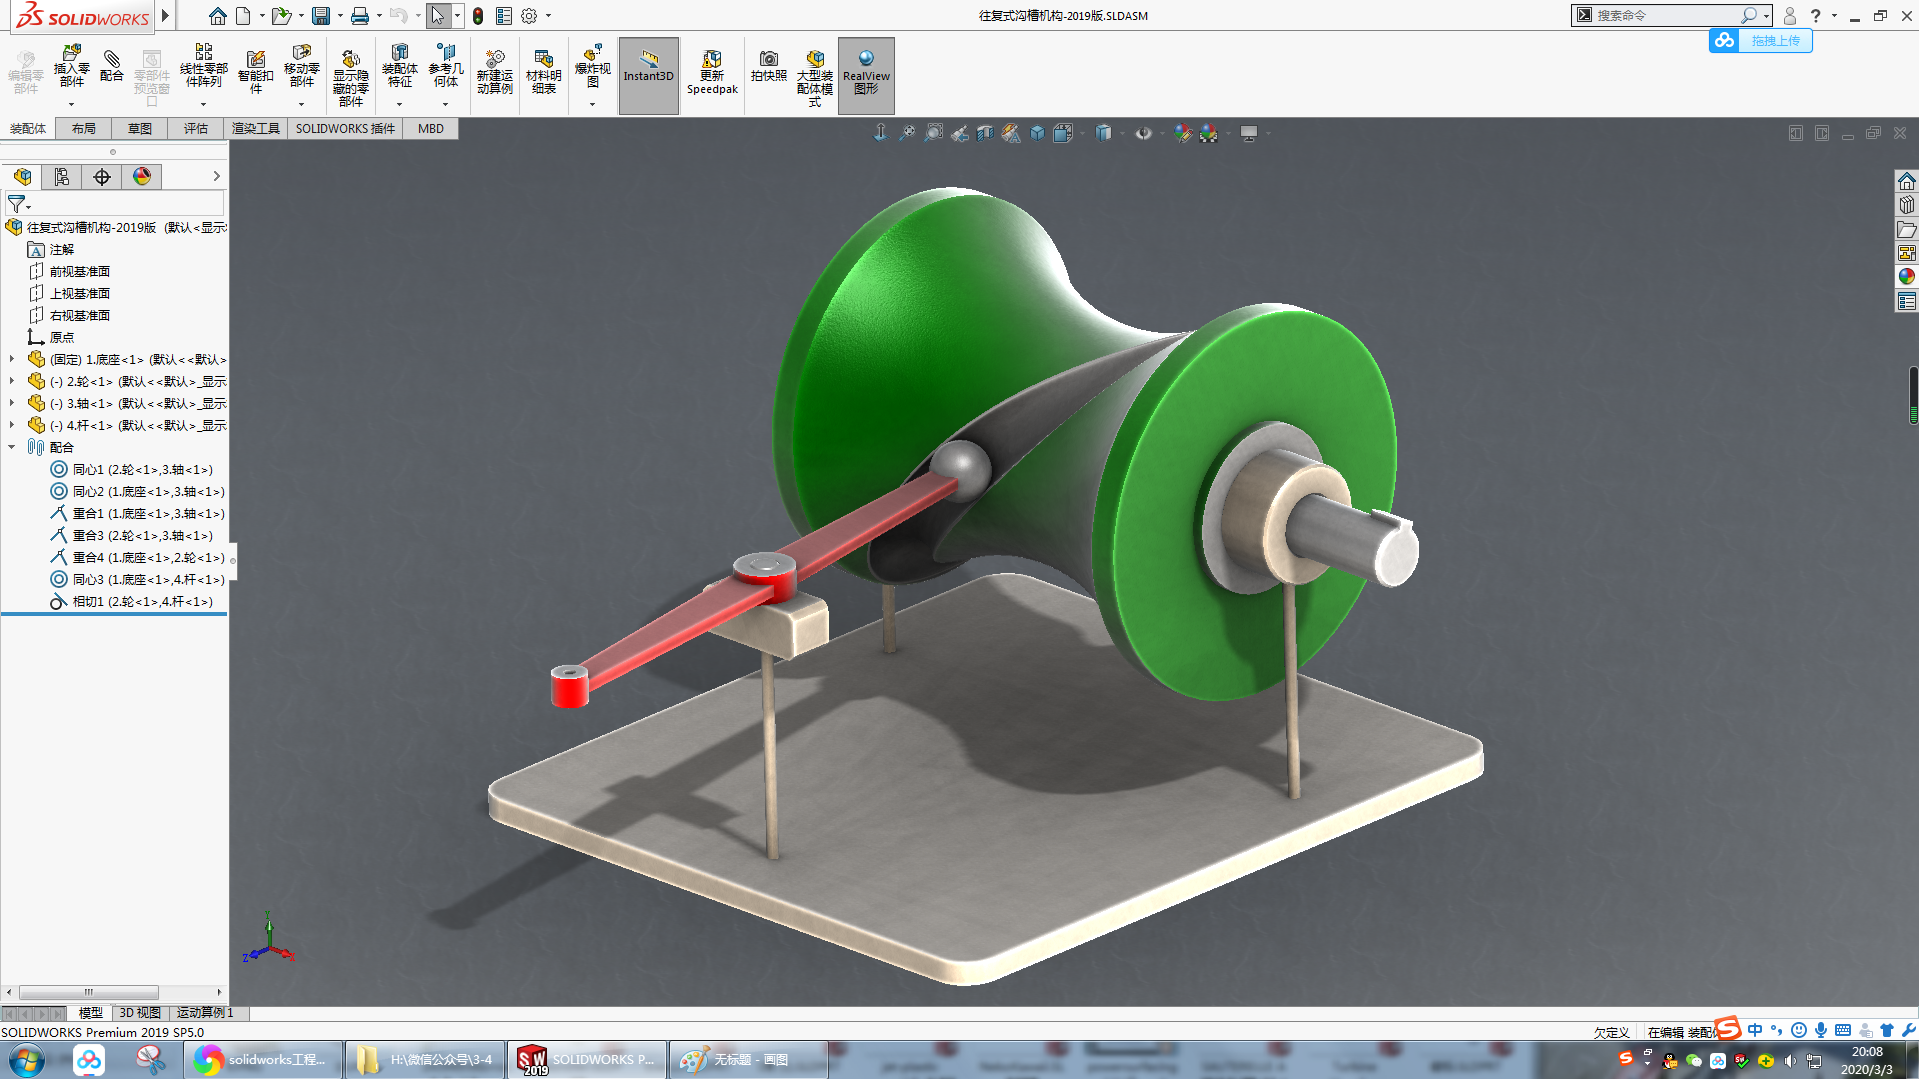Image resolution: width=1919 pixels, height=1079 pixels.
Task: Open Bill of Materials (材料明细表) tool
Action: pyautogui.click(x=543, y=71)
